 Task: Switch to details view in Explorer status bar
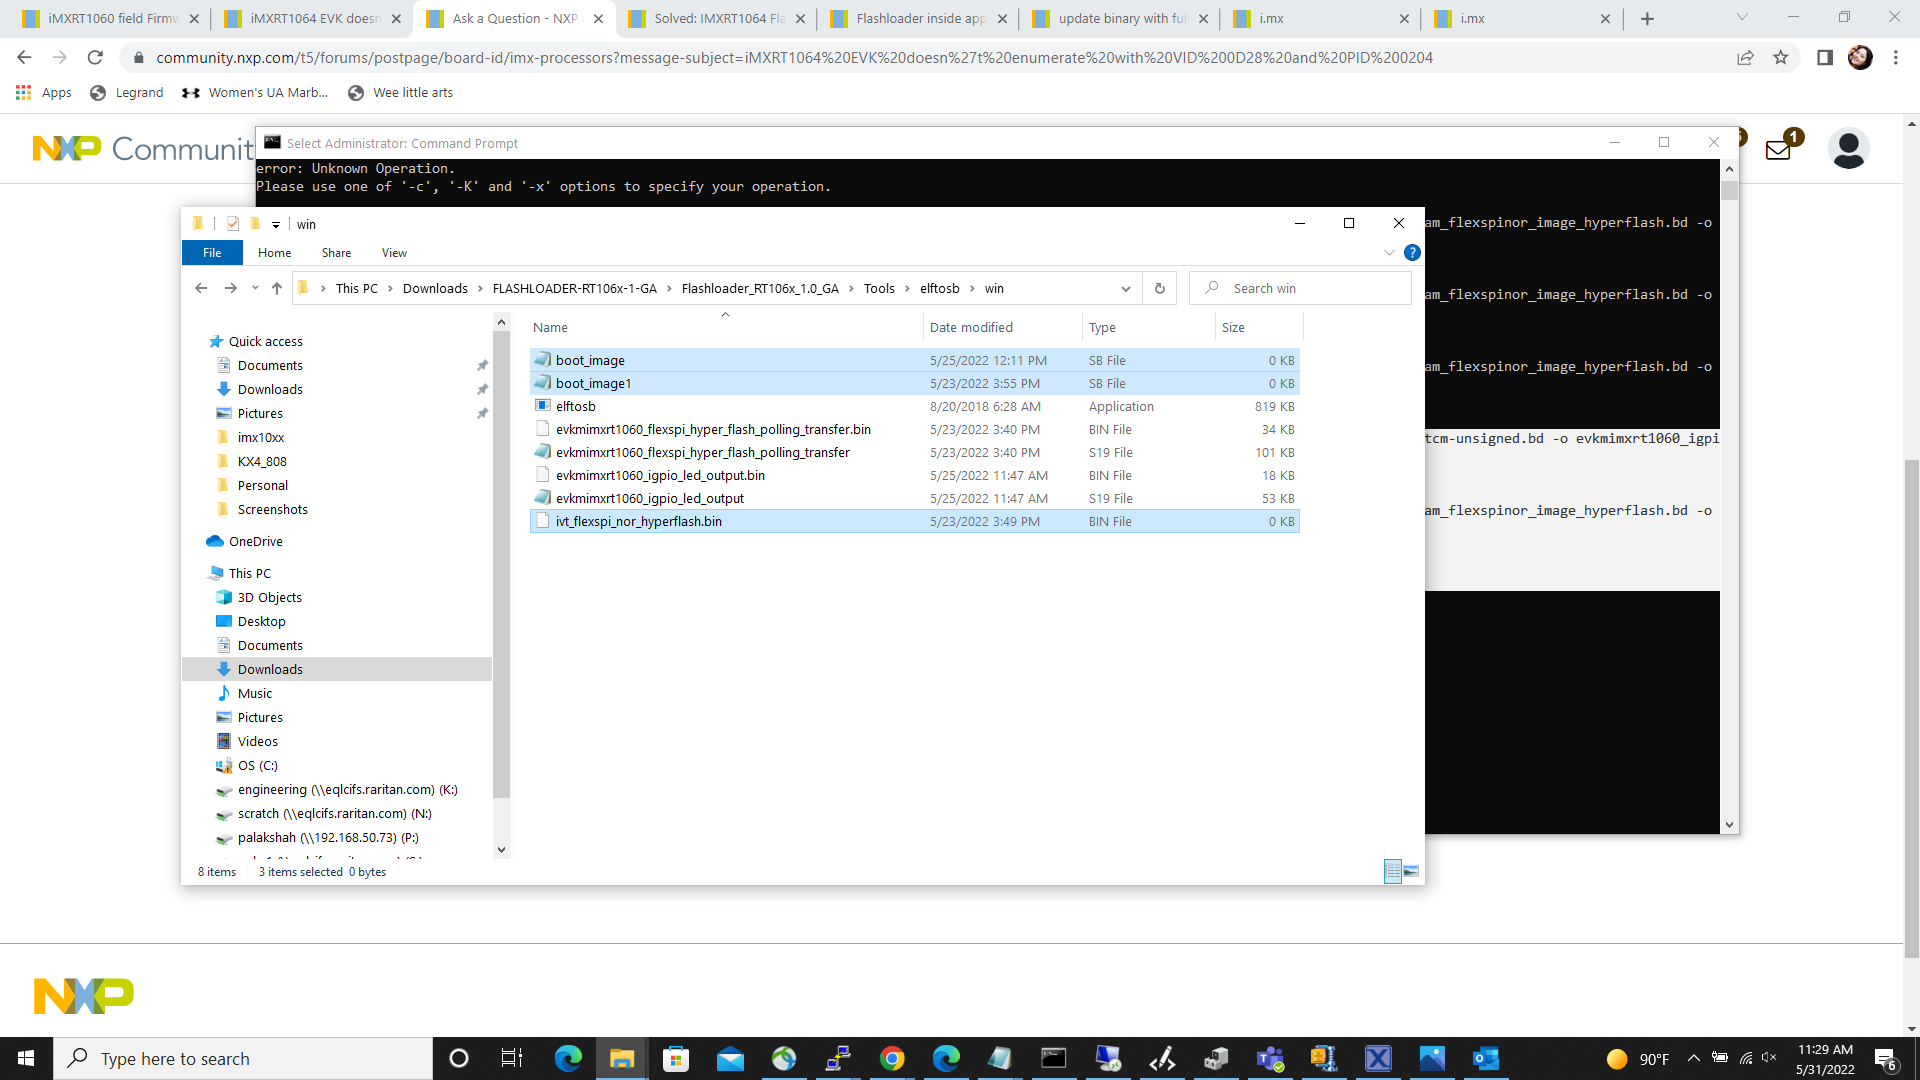tap(1392, 871)
